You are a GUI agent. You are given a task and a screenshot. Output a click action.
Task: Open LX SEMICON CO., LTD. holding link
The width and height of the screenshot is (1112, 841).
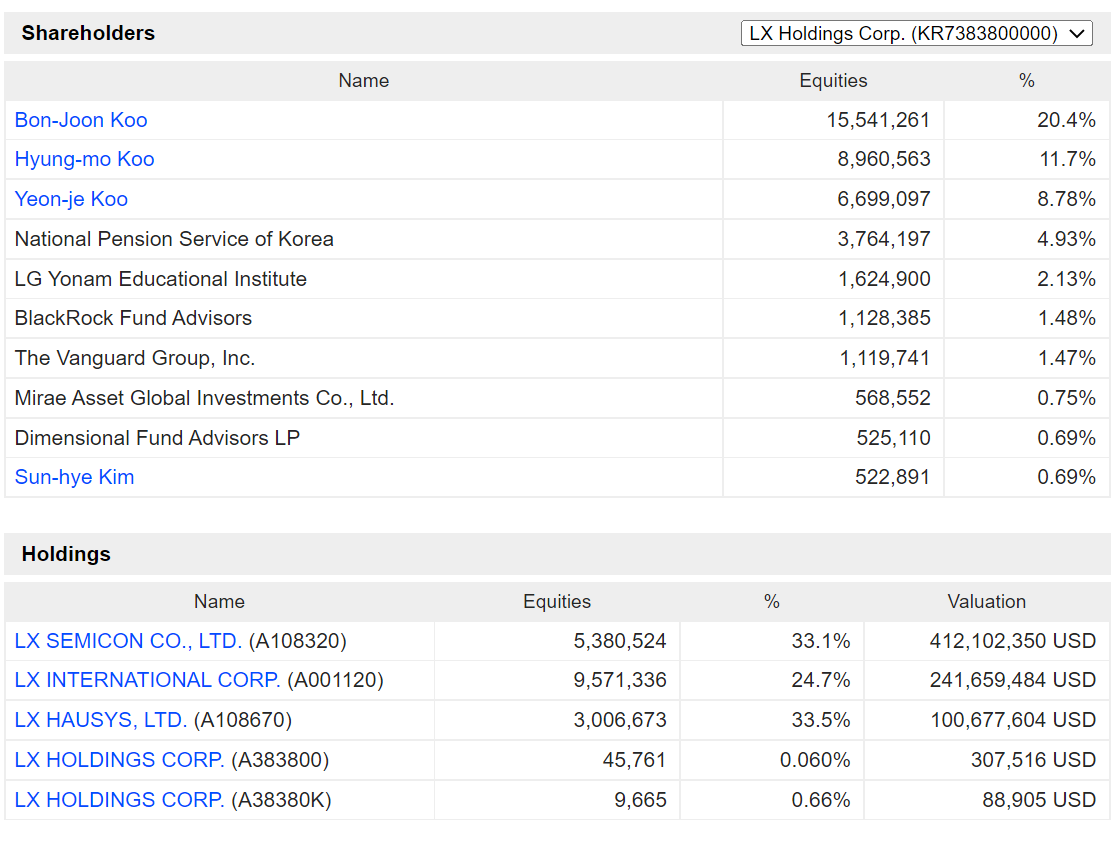(128, 640)
